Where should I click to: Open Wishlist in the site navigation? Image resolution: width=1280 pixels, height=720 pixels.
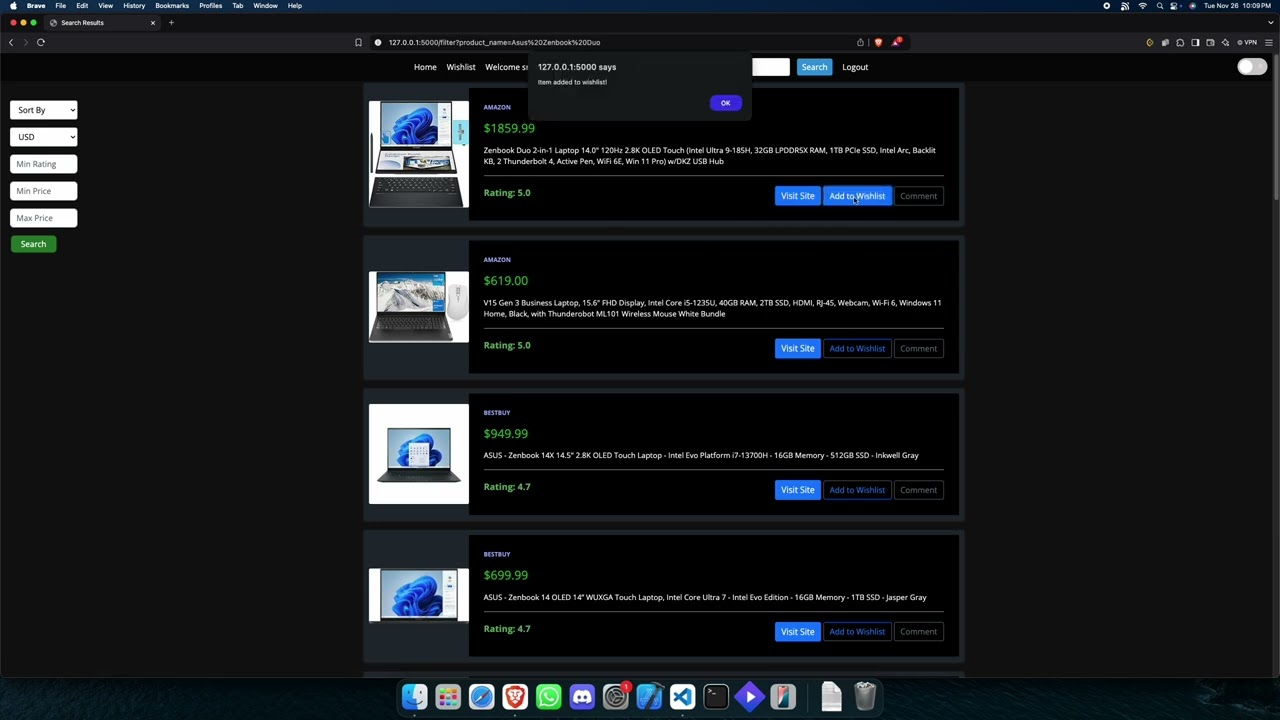pyautogui.click(x=461, y=67)
